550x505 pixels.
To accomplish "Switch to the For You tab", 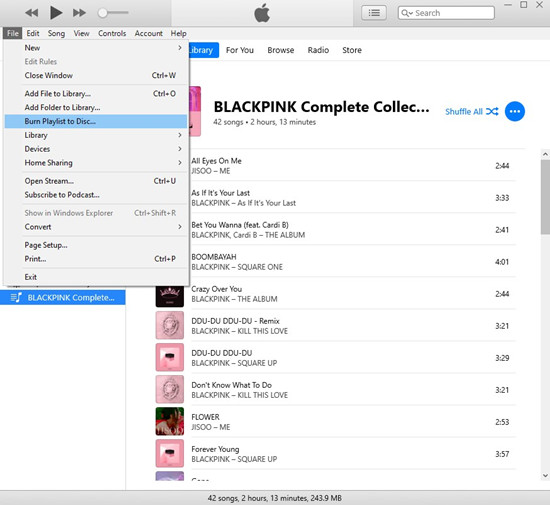I will pos(240,50).
